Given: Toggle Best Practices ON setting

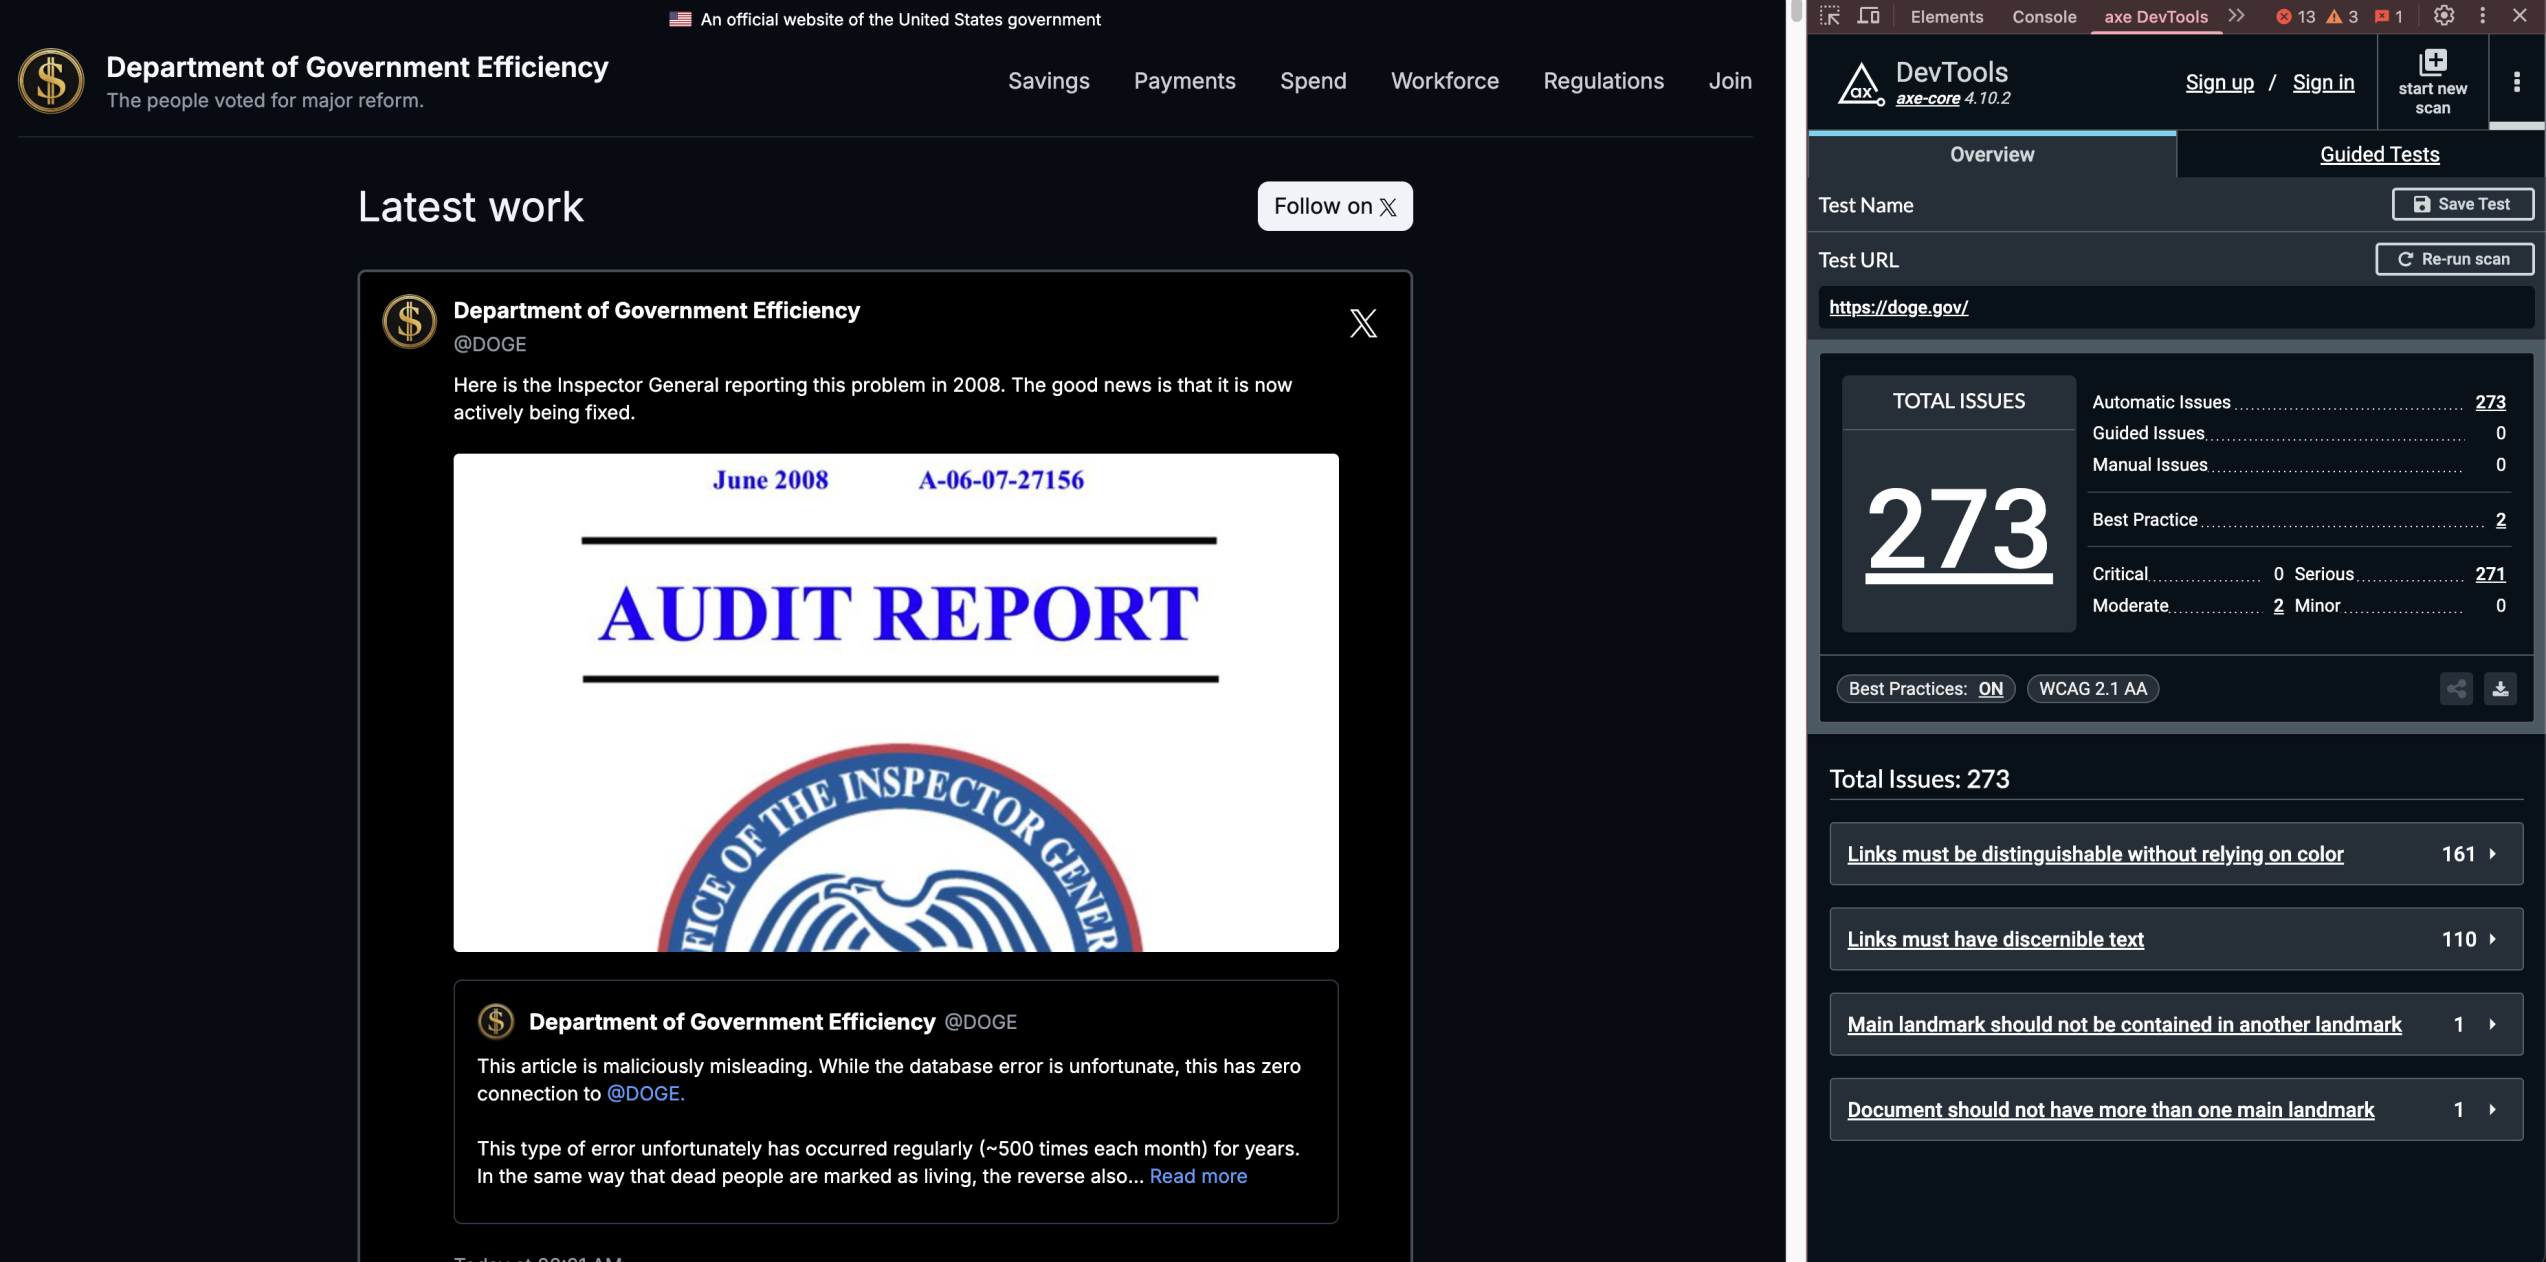Looking at the screenshot, I should coord(1990,688).
